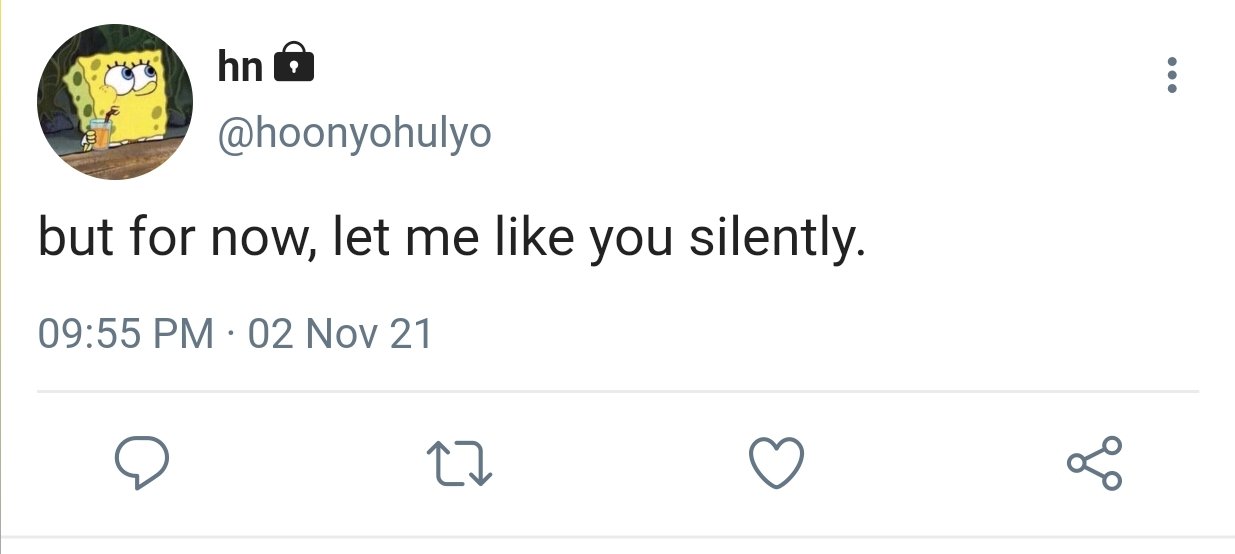Screen dimensions: 1235x554
Task: Open the three-dot more options menu
Action: tap(1172, 76)
